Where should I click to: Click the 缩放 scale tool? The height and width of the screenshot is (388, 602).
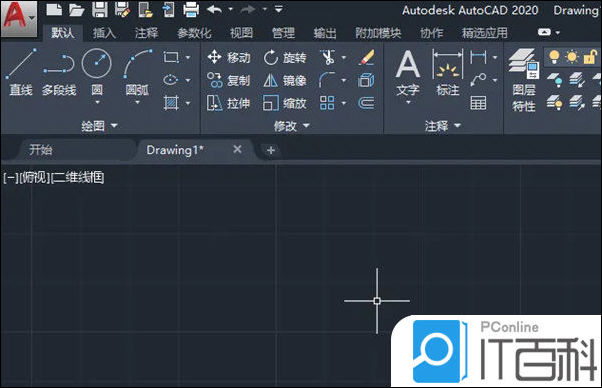pos(285,103)
